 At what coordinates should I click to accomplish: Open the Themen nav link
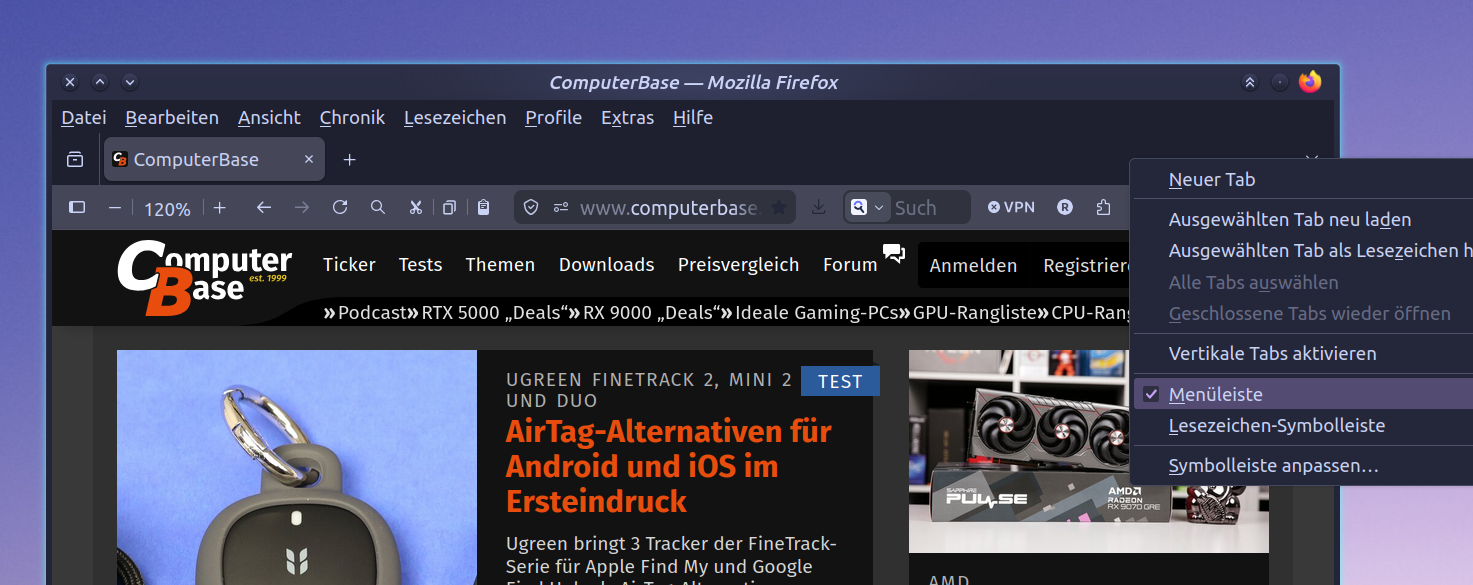[500, 265]
